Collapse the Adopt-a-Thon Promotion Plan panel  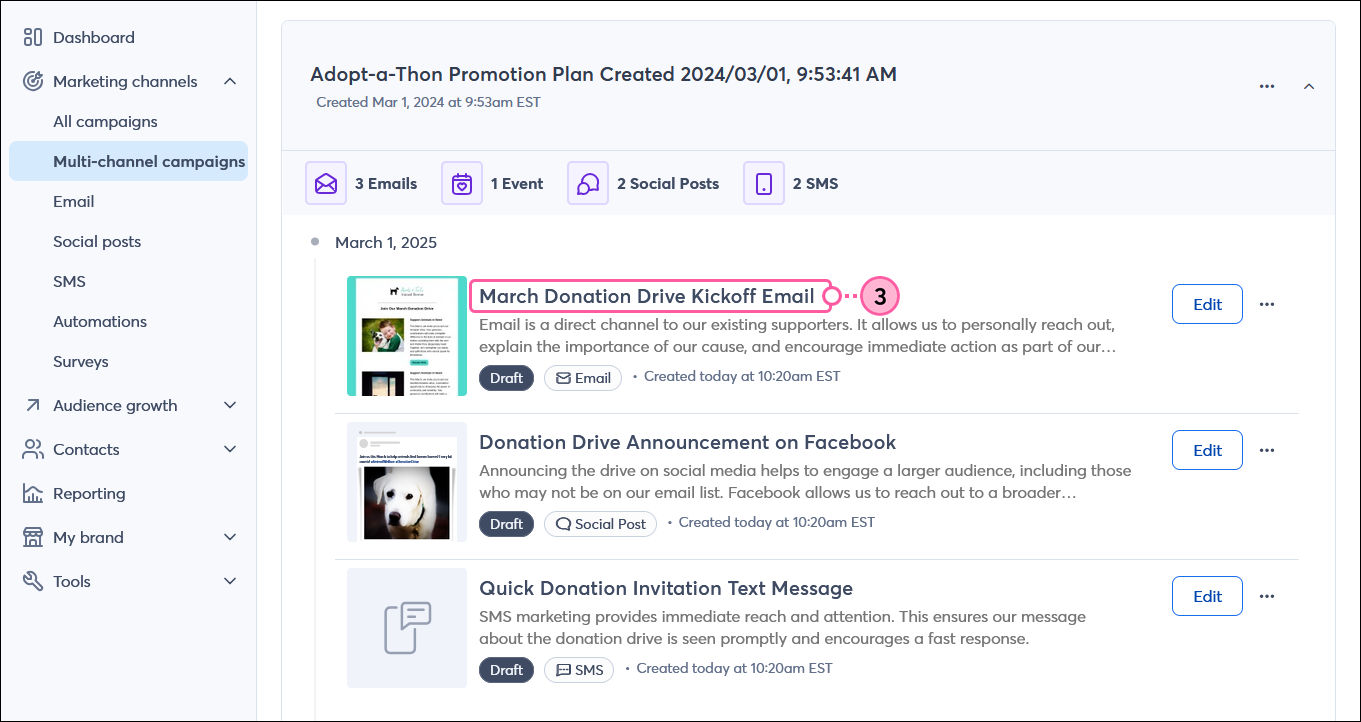(x=1309, y=86)
